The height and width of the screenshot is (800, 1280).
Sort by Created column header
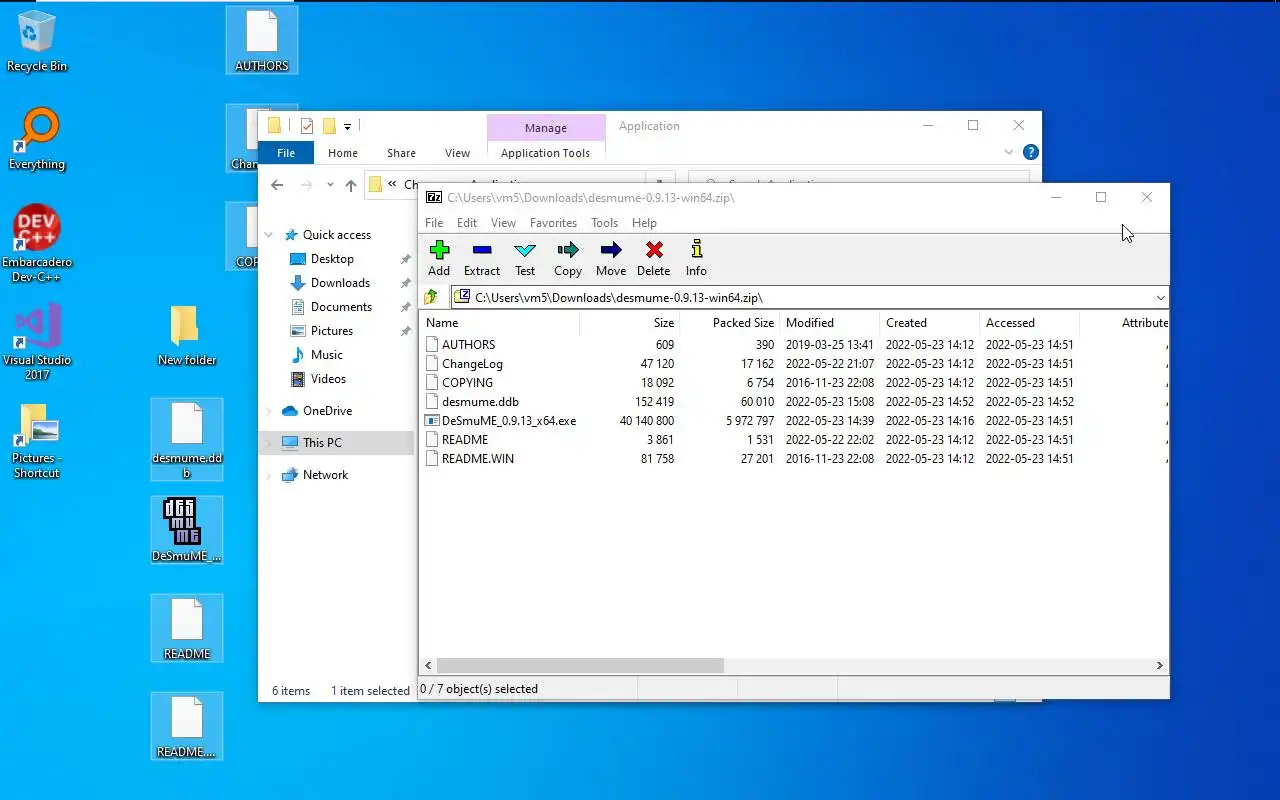[930, 323]
